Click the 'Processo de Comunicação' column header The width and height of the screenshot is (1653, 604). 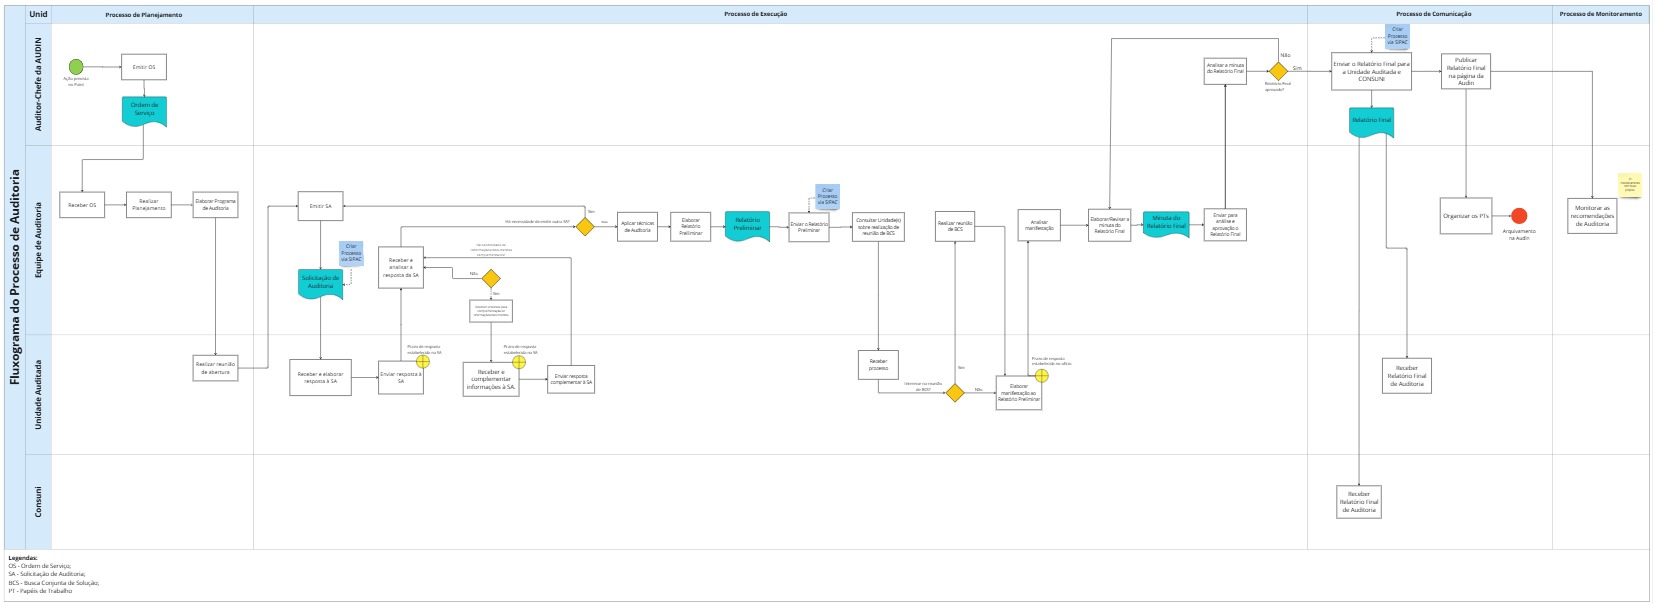coord(1433,14)
